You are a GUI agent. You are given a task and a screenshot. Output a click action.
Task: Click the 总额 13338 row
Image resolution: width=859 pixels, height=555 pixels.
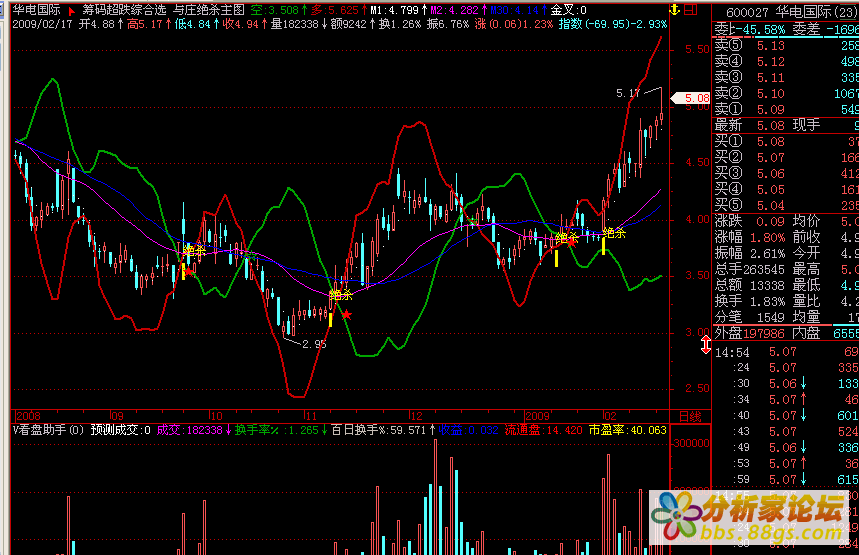click(x=750, y=285)
